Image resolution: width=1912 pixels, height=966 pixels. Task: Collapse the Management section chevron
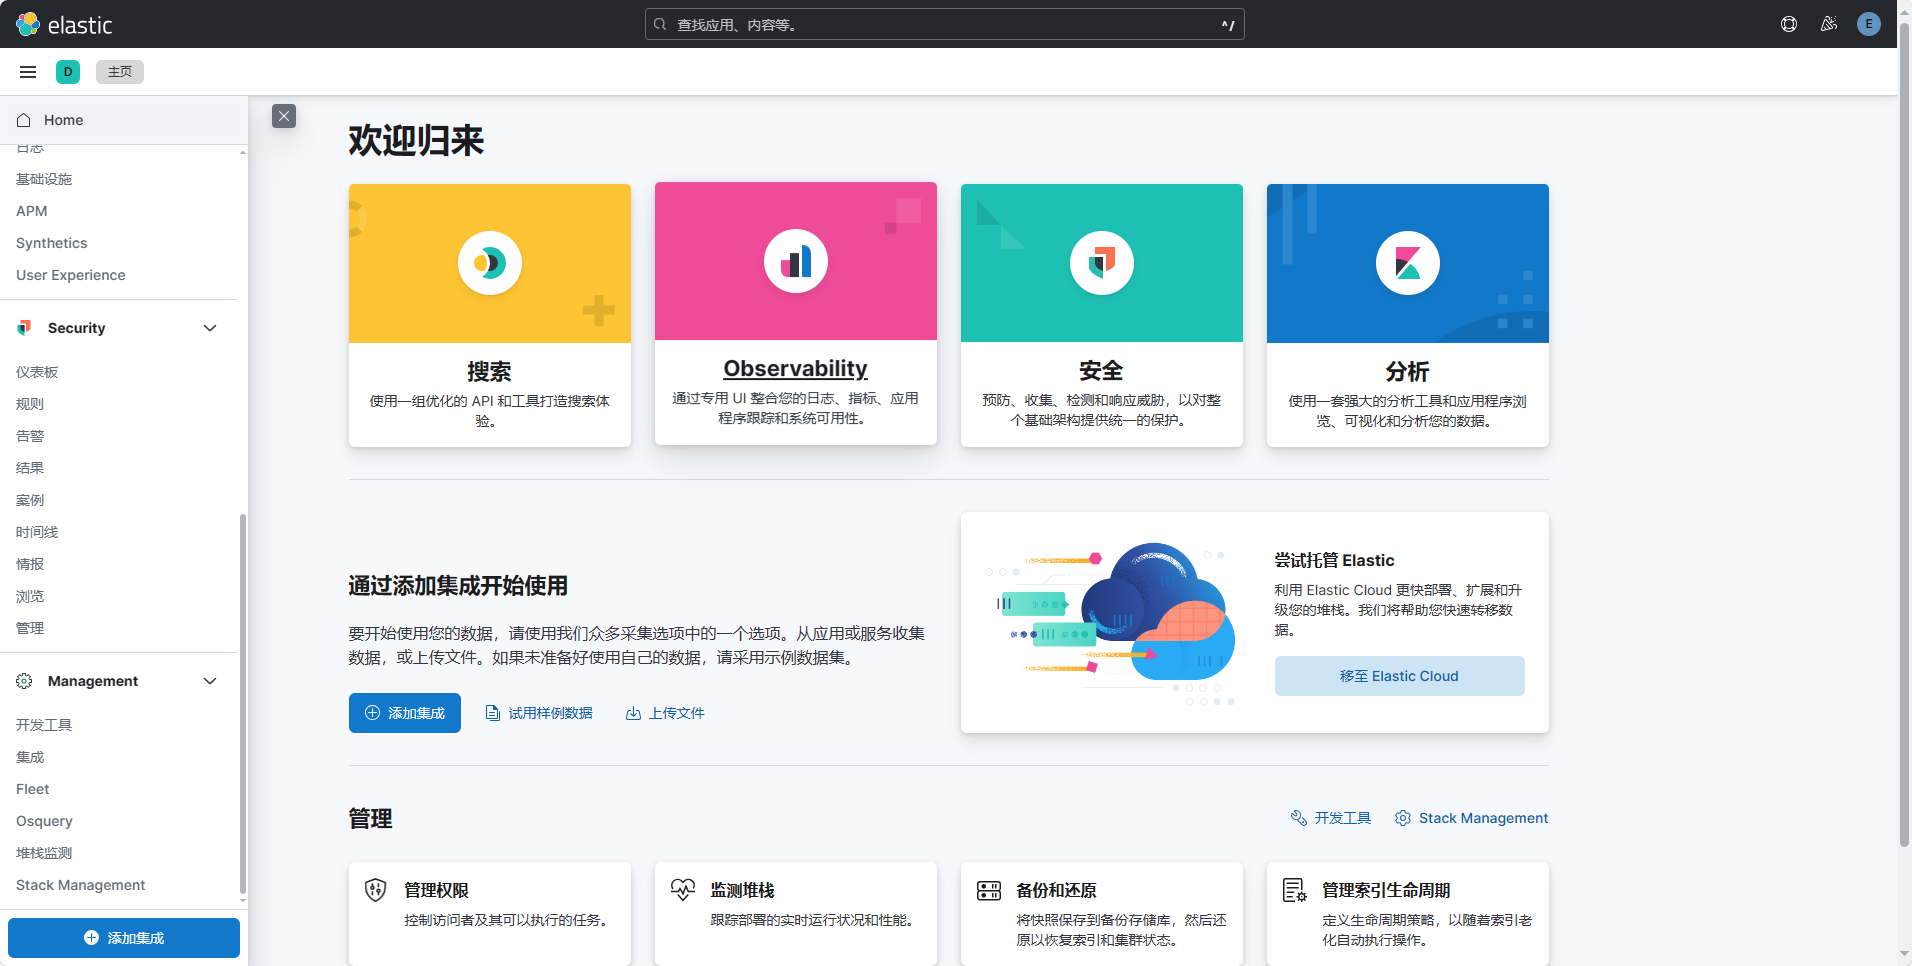point(210,681)
